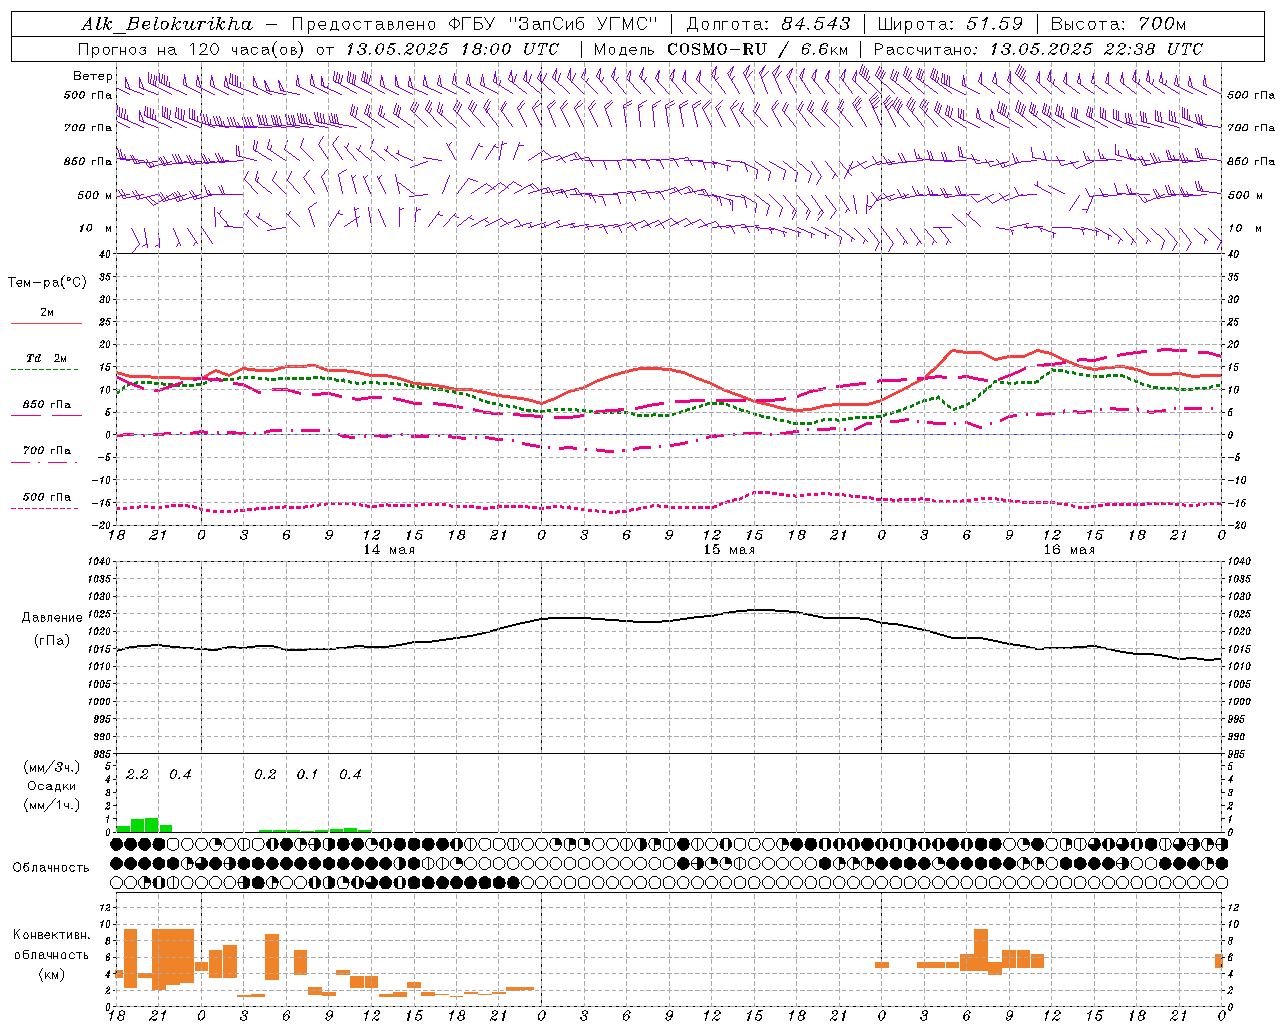Click the red solid line sample under 2м
Viewport: 1280px width, 1024px height.
46,323
